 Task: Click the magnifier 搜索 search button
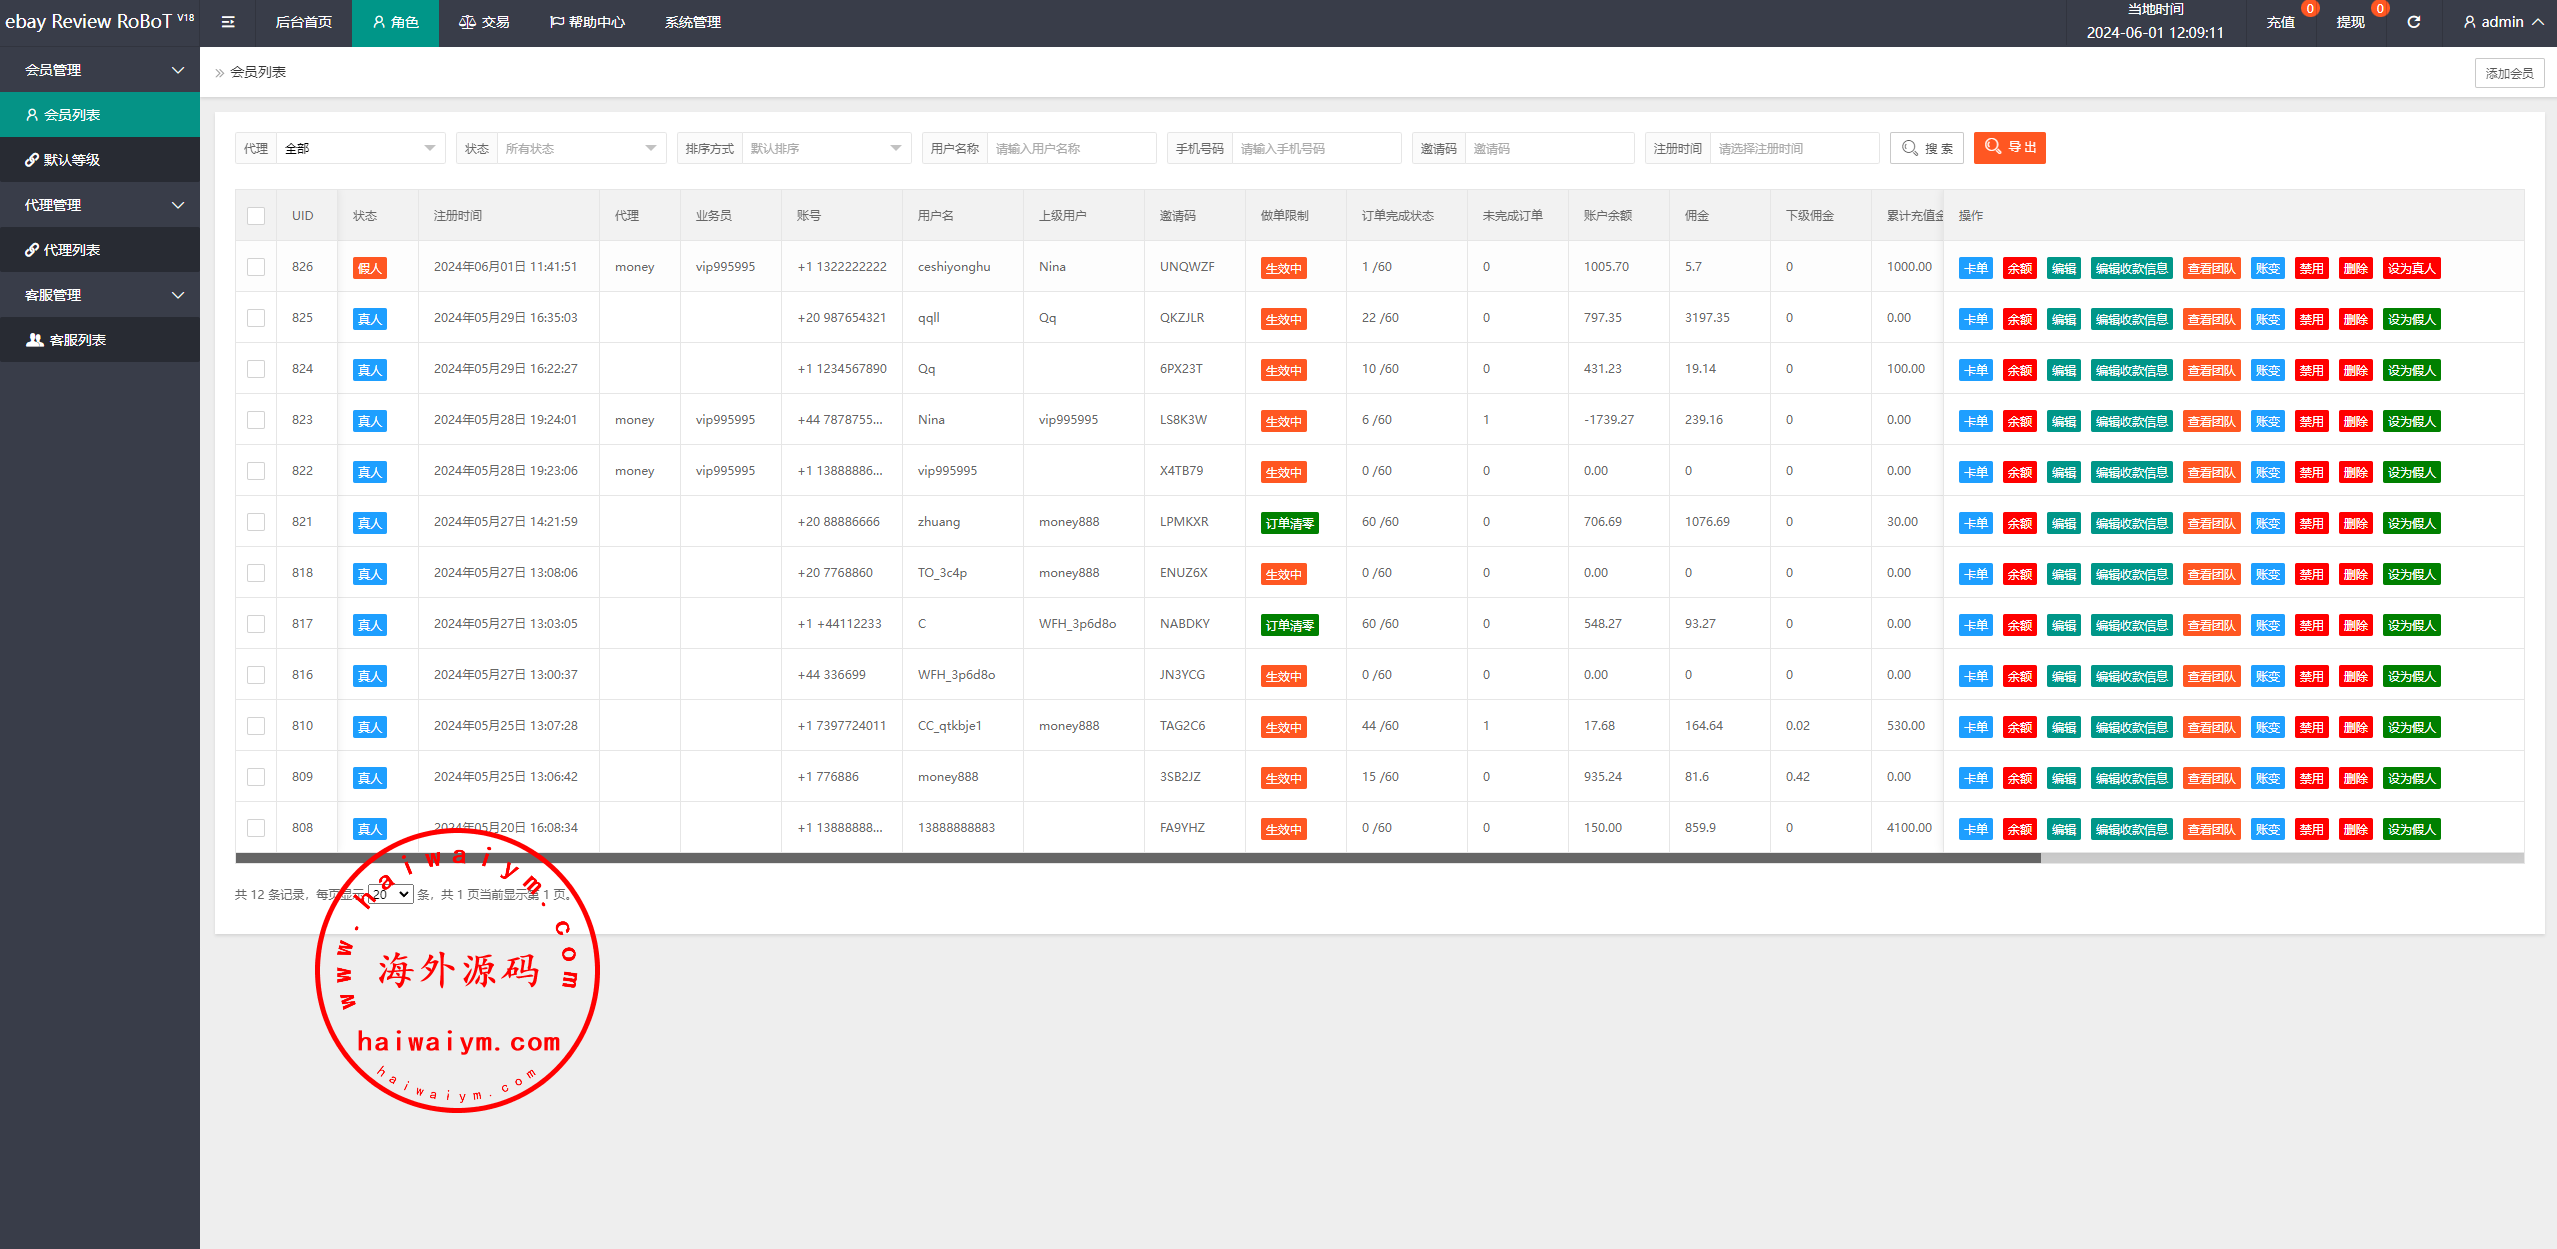1926,148
